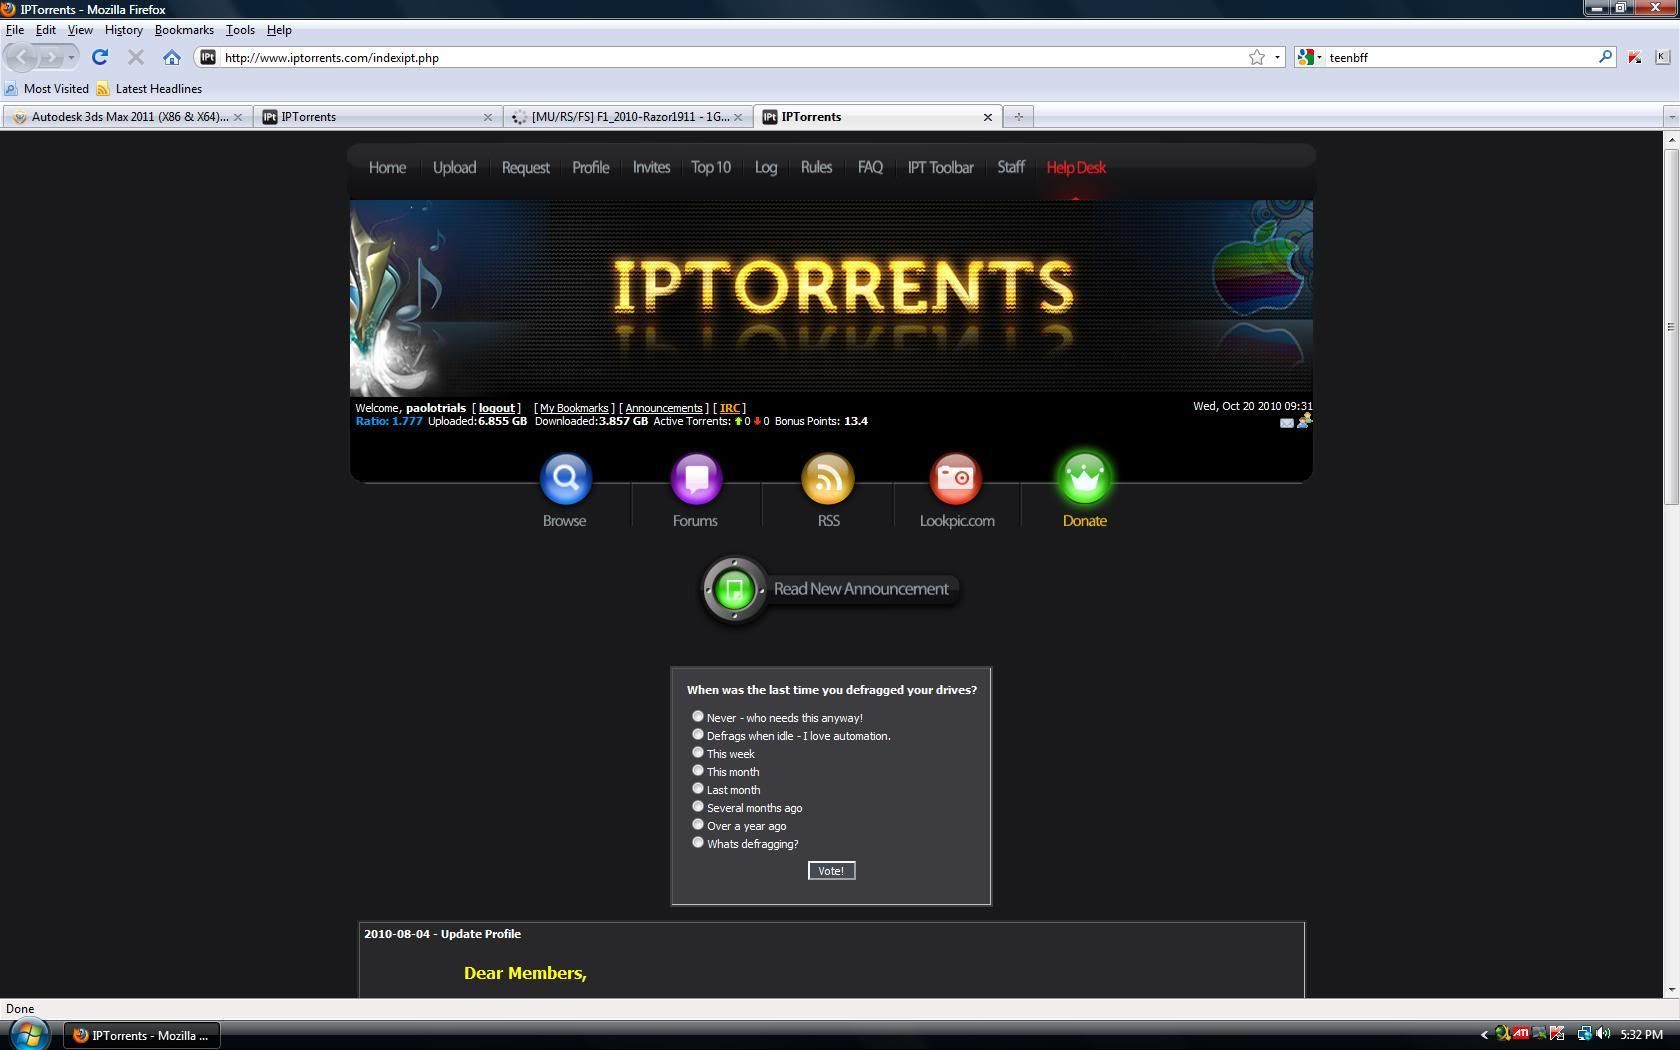This screenshot has height=1050, width=1680.
Task: Select 'Defrags when idle' poll option
Action: coord(698,734)
